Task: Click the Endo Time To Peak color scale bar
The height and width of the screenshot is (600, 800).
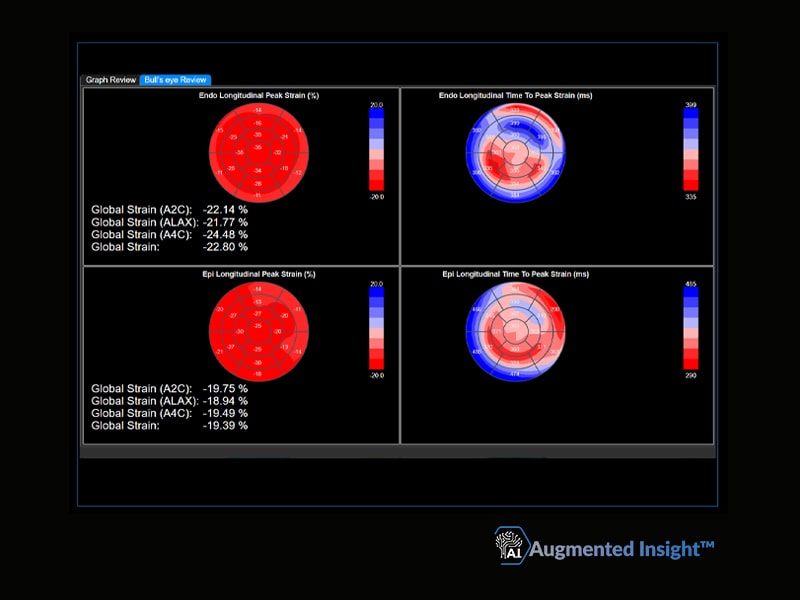Action: click(691, 150)
